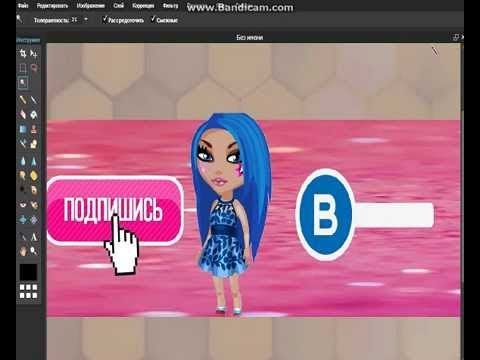Viewport: 480px width, 360px height.
Task: Select the Zoom magnifier tool
Action: 34,251
